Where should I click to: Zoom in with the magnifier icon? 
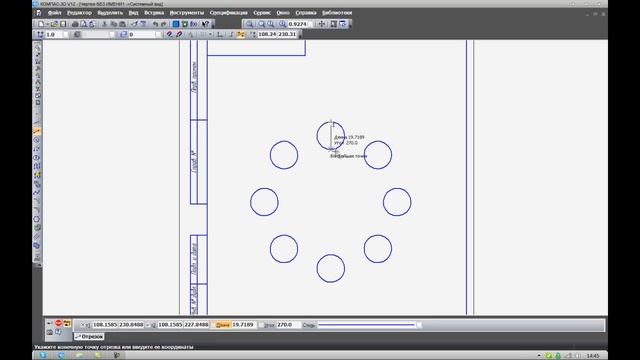point(262,24)
